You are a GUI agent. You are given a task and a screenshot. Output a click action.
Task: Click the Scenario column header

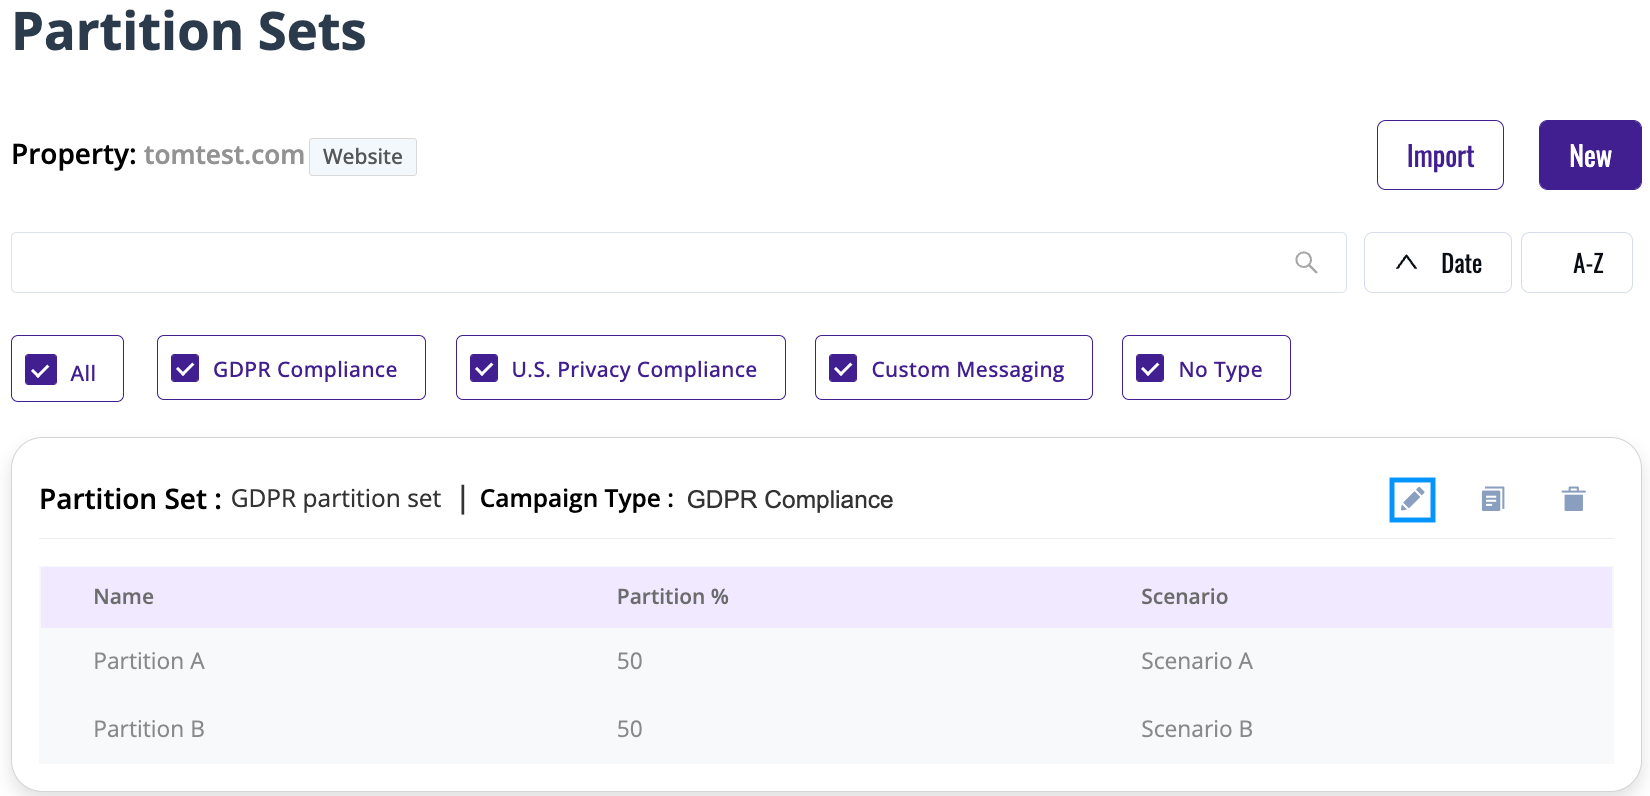point(1184,597)
